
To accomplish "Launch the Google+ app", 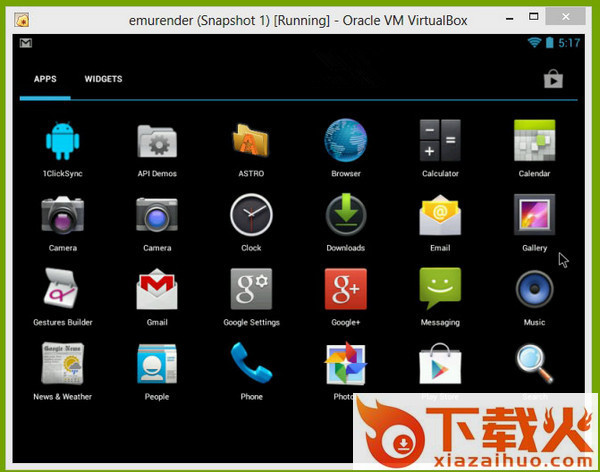I will click(x=346, y=290).
